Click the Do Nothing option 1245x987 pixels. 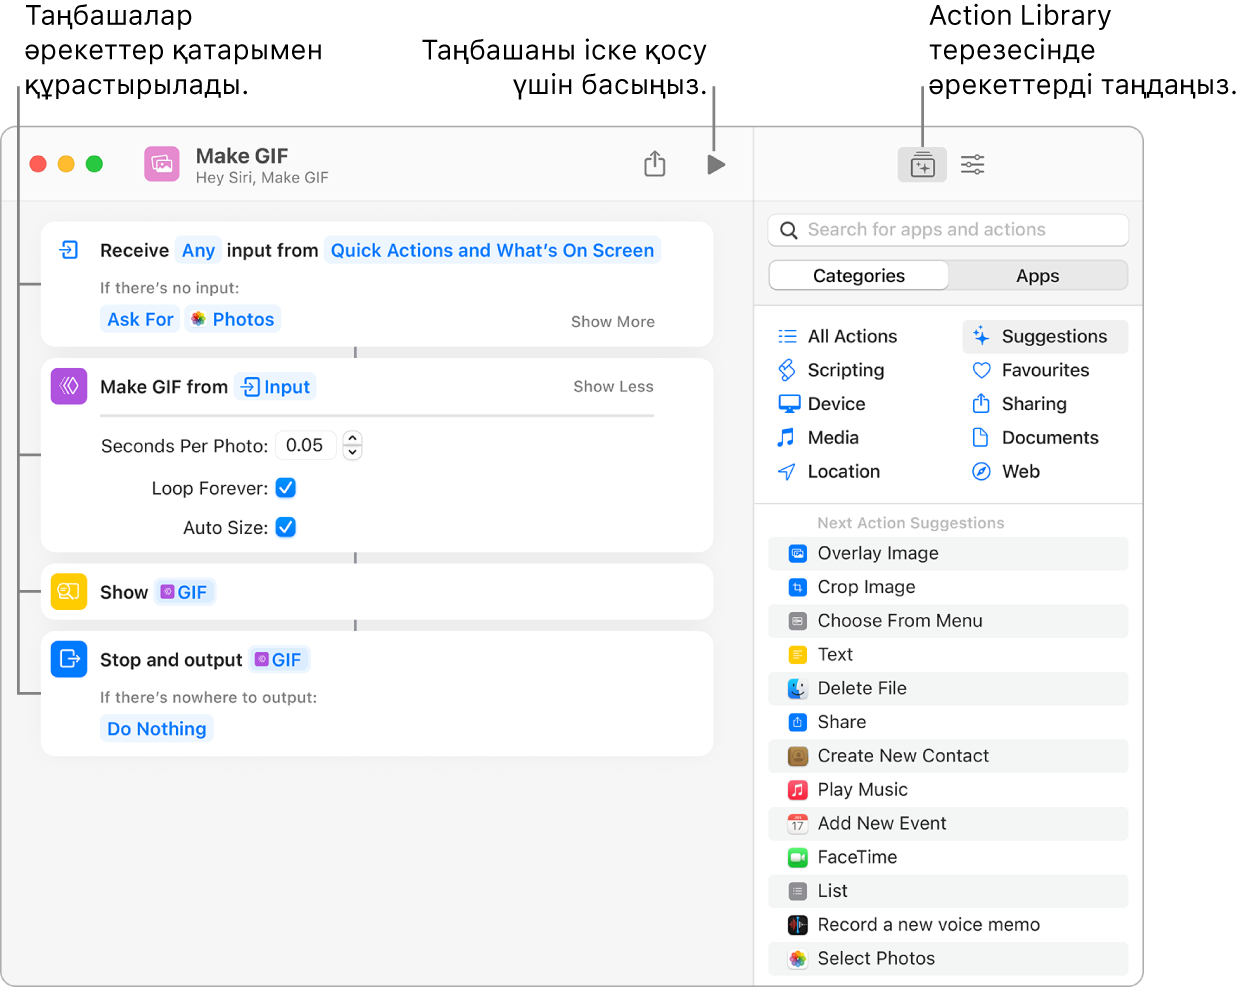point(157,729)
